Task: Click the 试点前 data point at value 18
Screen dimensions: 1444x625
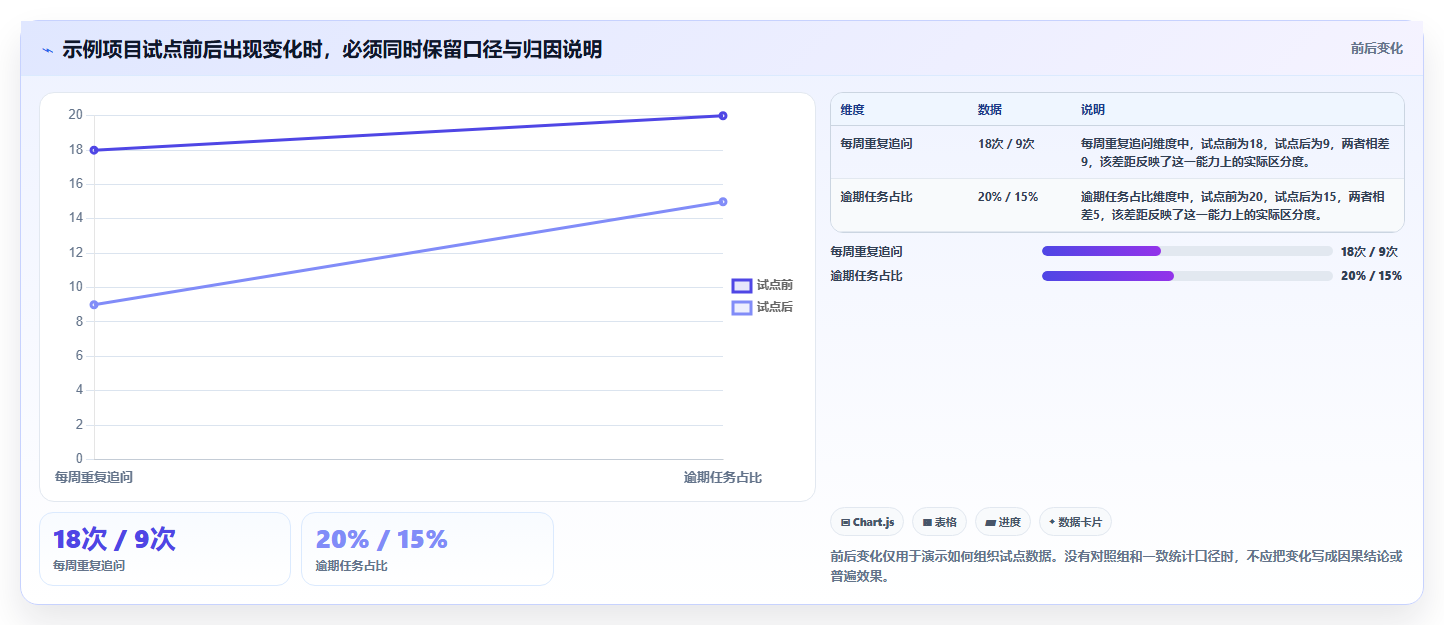Action: pyautogui.click(x=94, y=150)
